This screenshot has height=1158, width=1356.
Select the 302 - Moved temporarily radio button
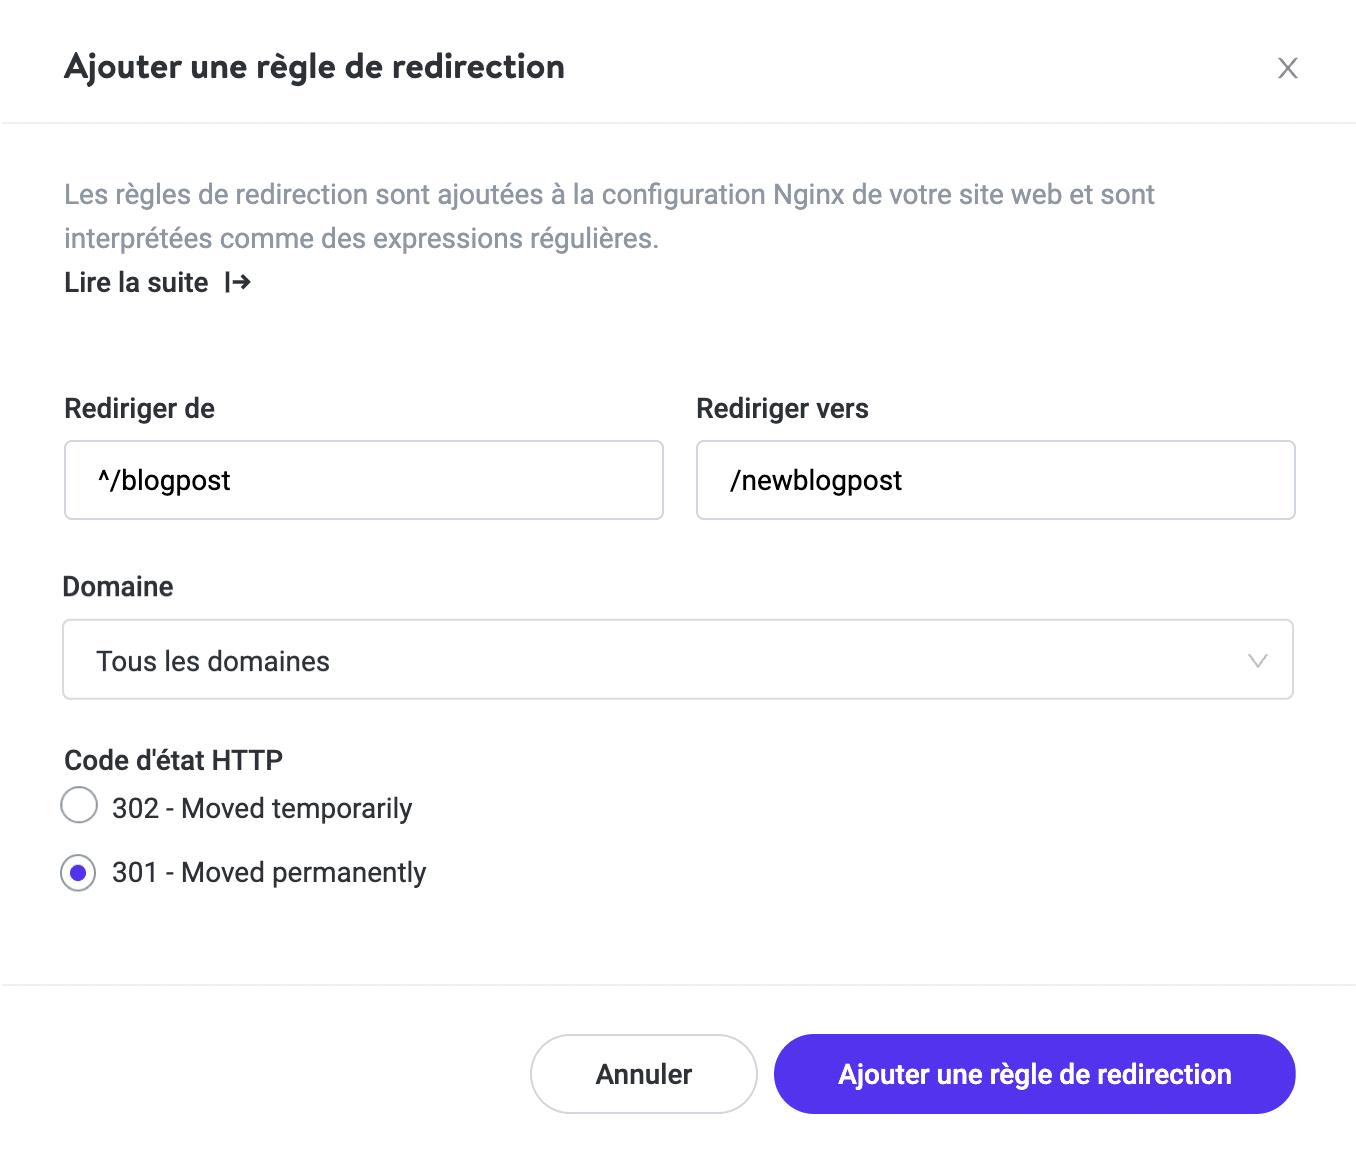(x=78, y=805)
